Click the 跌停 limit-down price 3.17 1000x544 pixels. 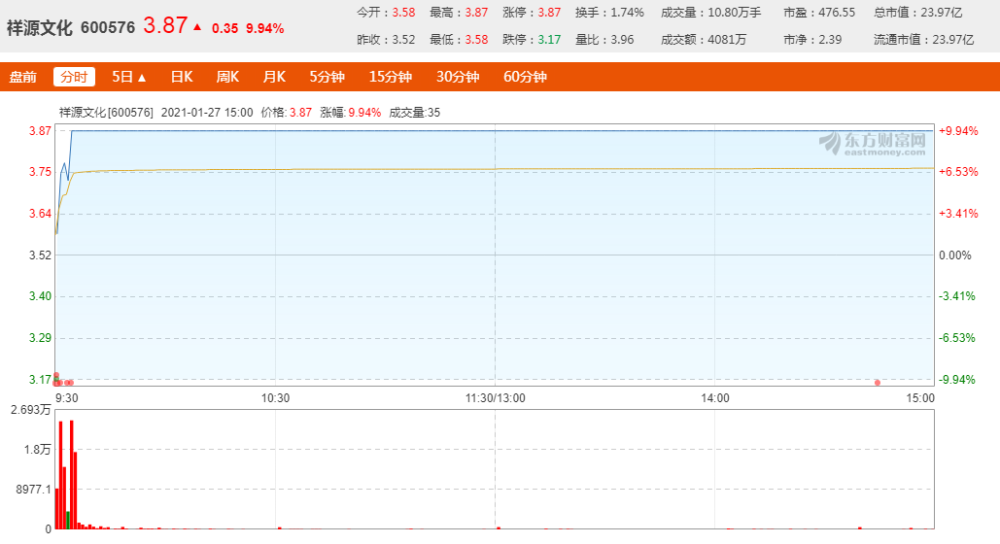(x=549, y=40)
